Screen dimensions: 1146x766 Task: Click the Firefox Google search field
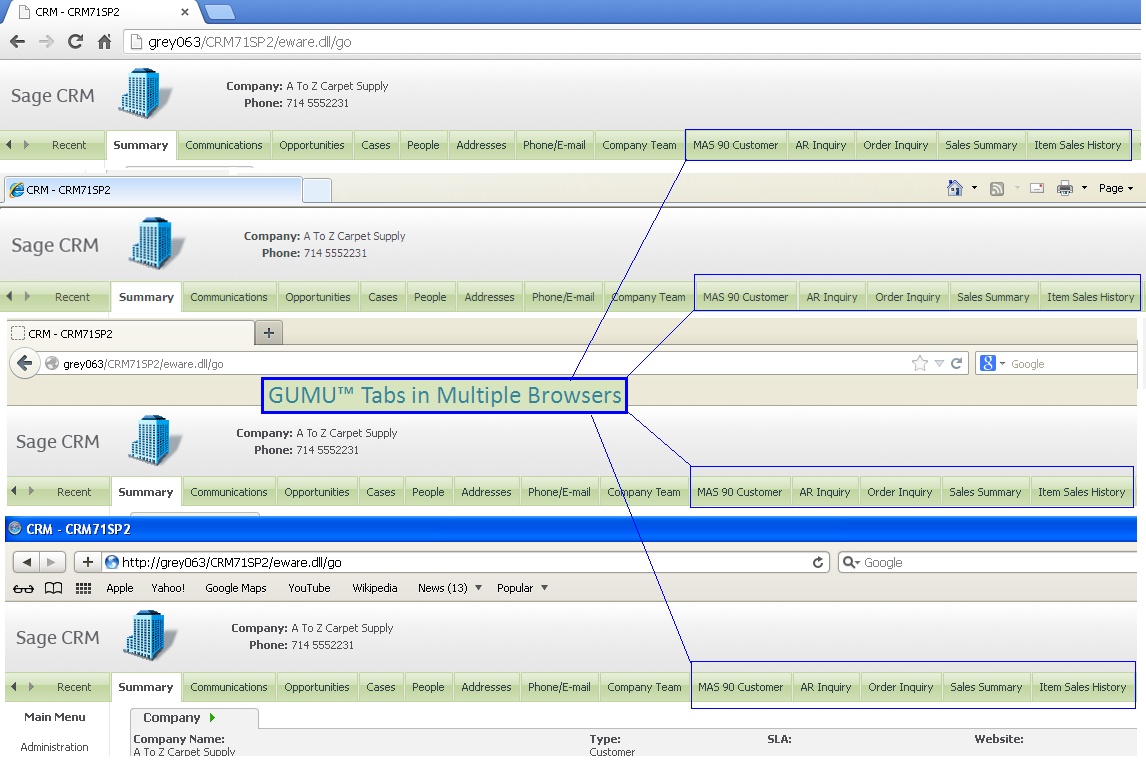point(1072,363)
